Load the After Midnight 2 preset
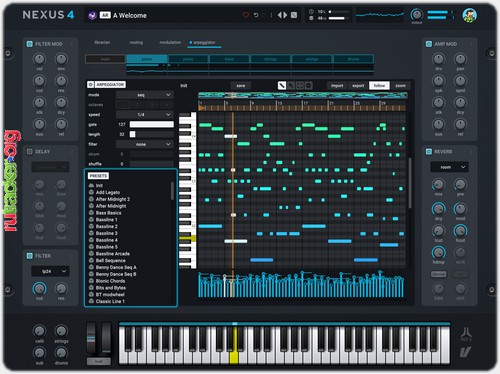Image resolution: width=500 pixels, height=374 pixels. tap(113, 199)
